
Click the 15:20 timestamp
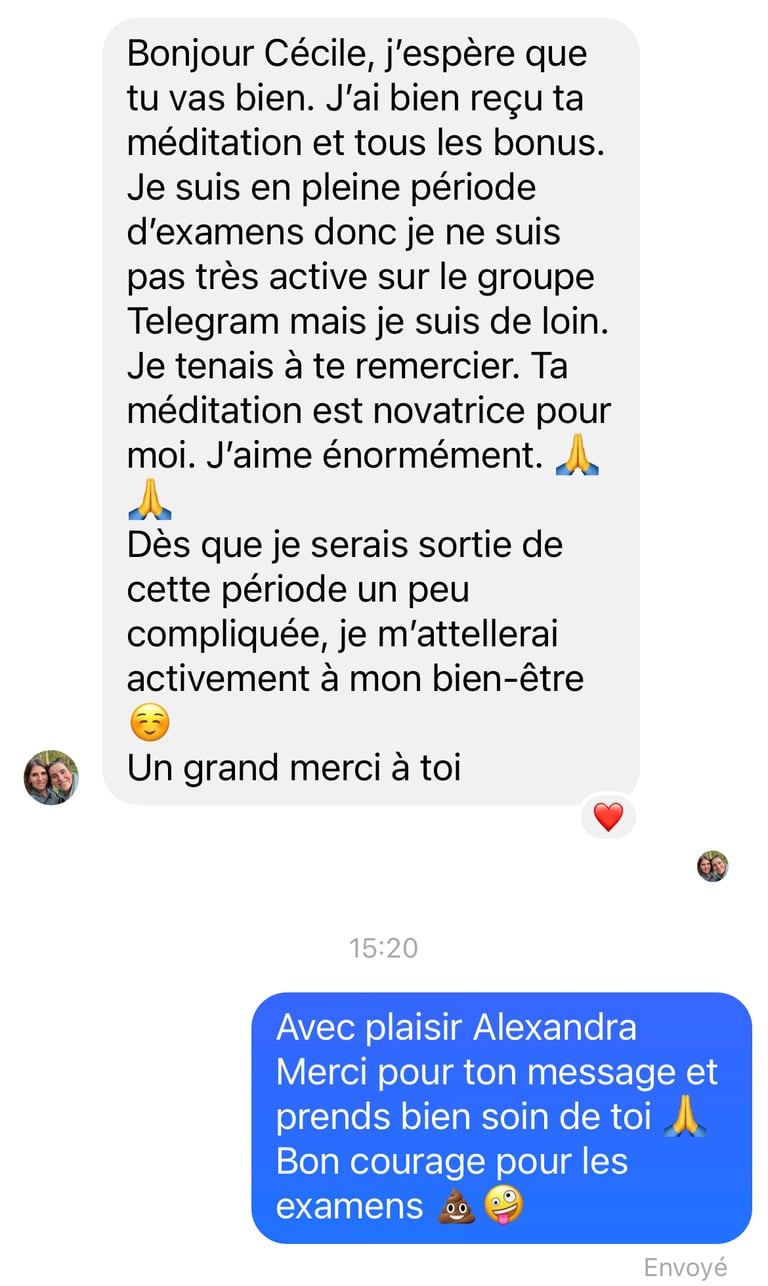(x=384, y=948)
